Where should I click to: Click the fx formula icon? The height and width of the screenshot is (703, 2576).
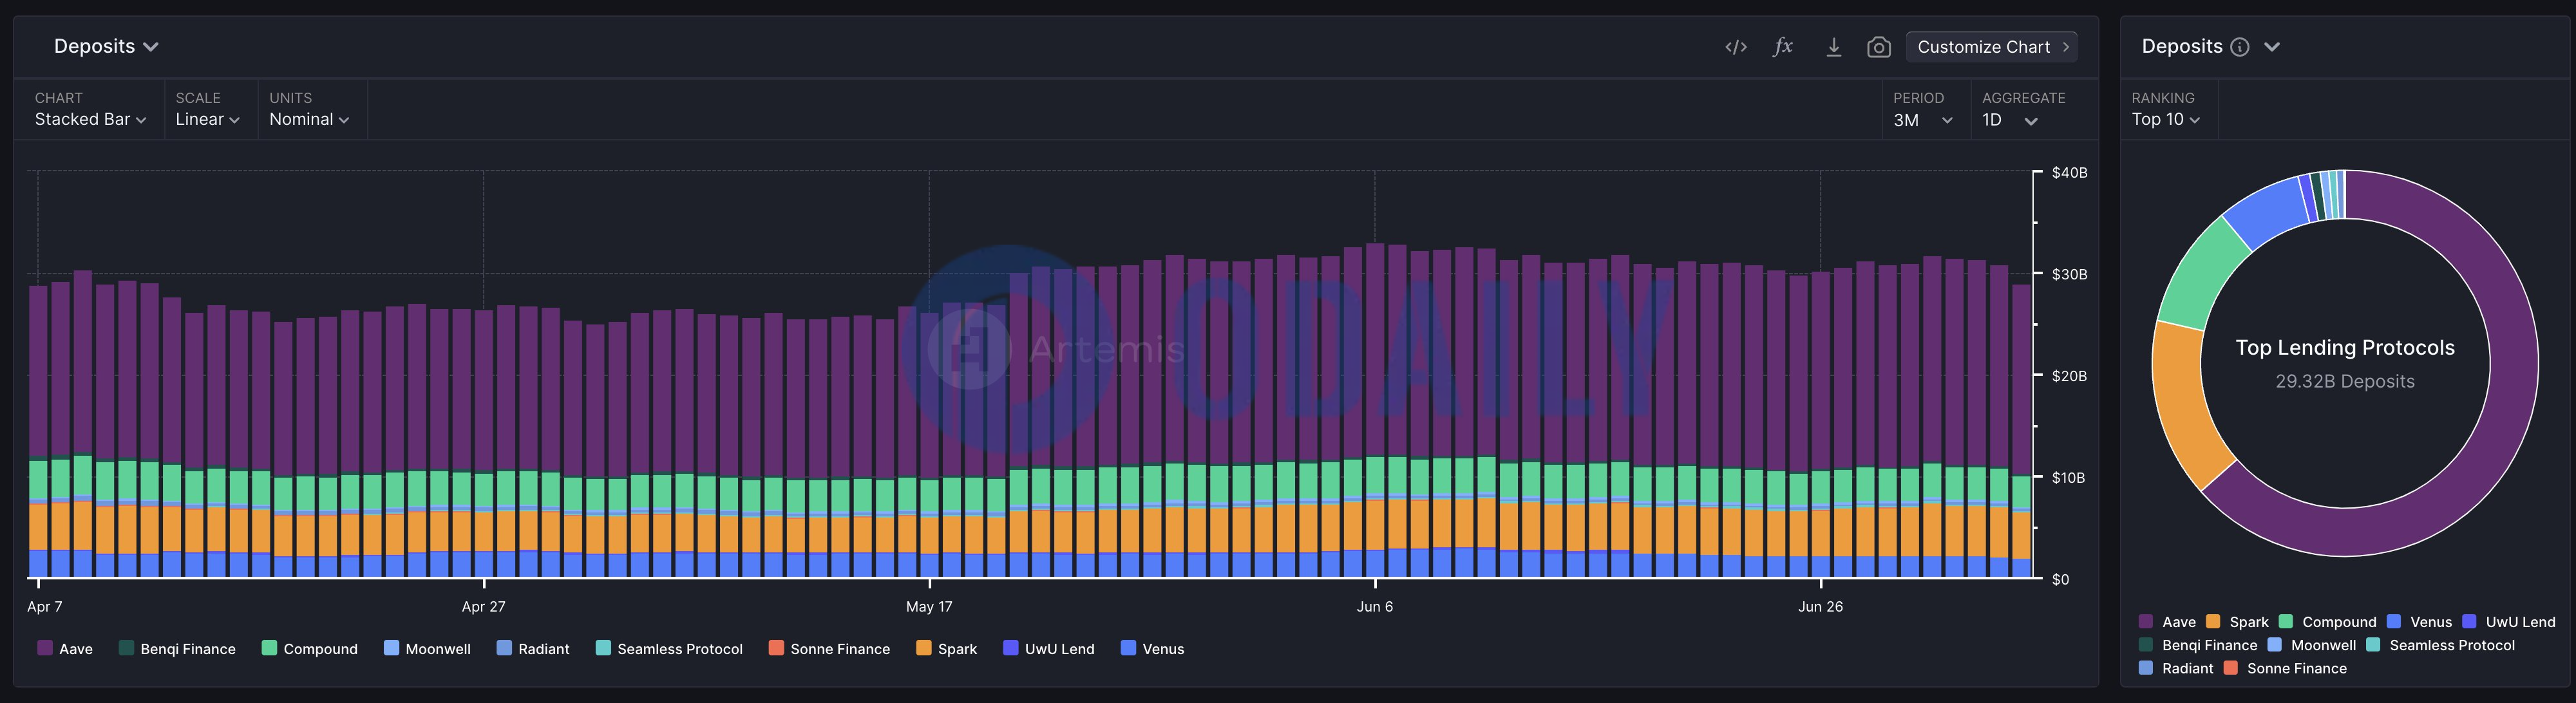pyautogui.click(x=1783, y=47)
